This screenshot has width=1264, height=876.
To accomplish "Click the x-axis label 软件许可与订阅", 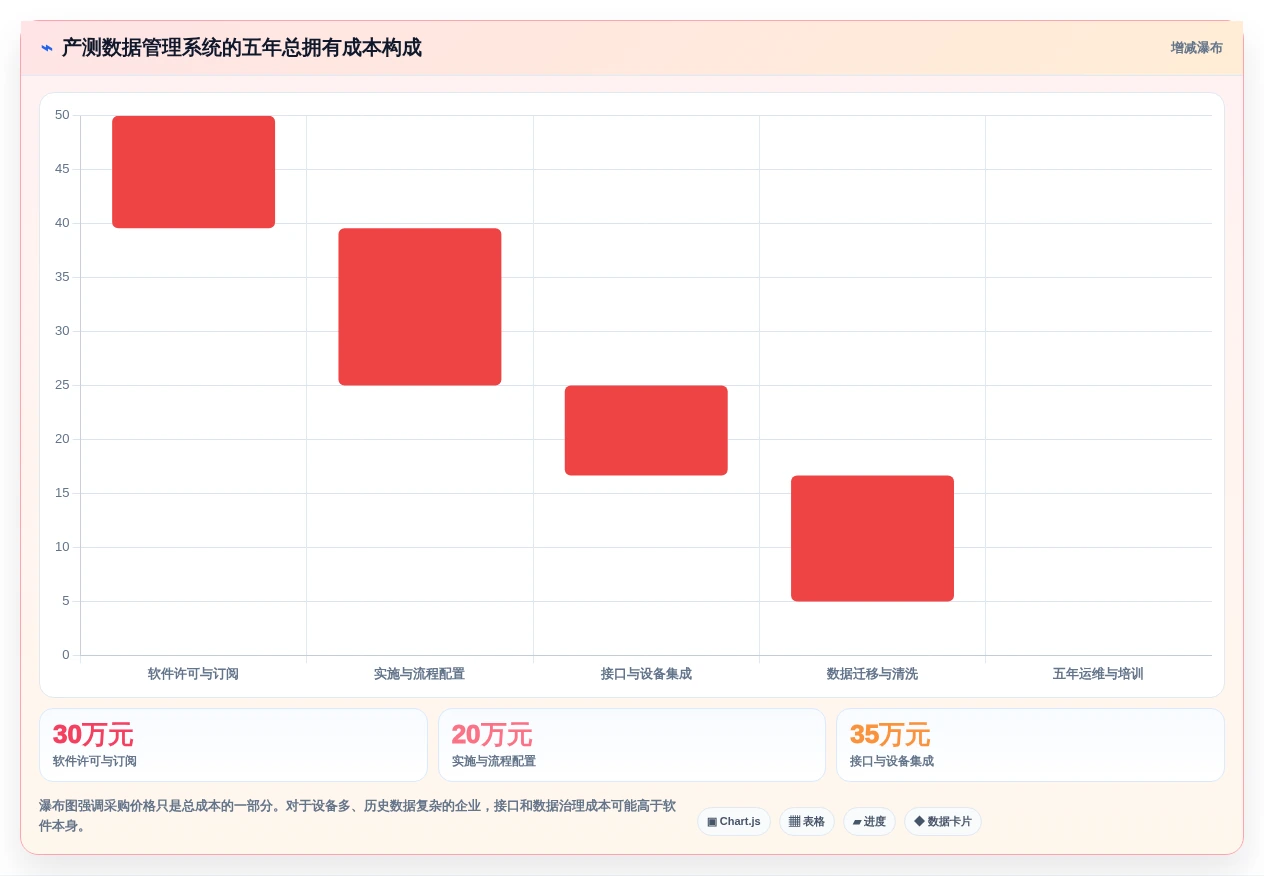I will (193, 674).
